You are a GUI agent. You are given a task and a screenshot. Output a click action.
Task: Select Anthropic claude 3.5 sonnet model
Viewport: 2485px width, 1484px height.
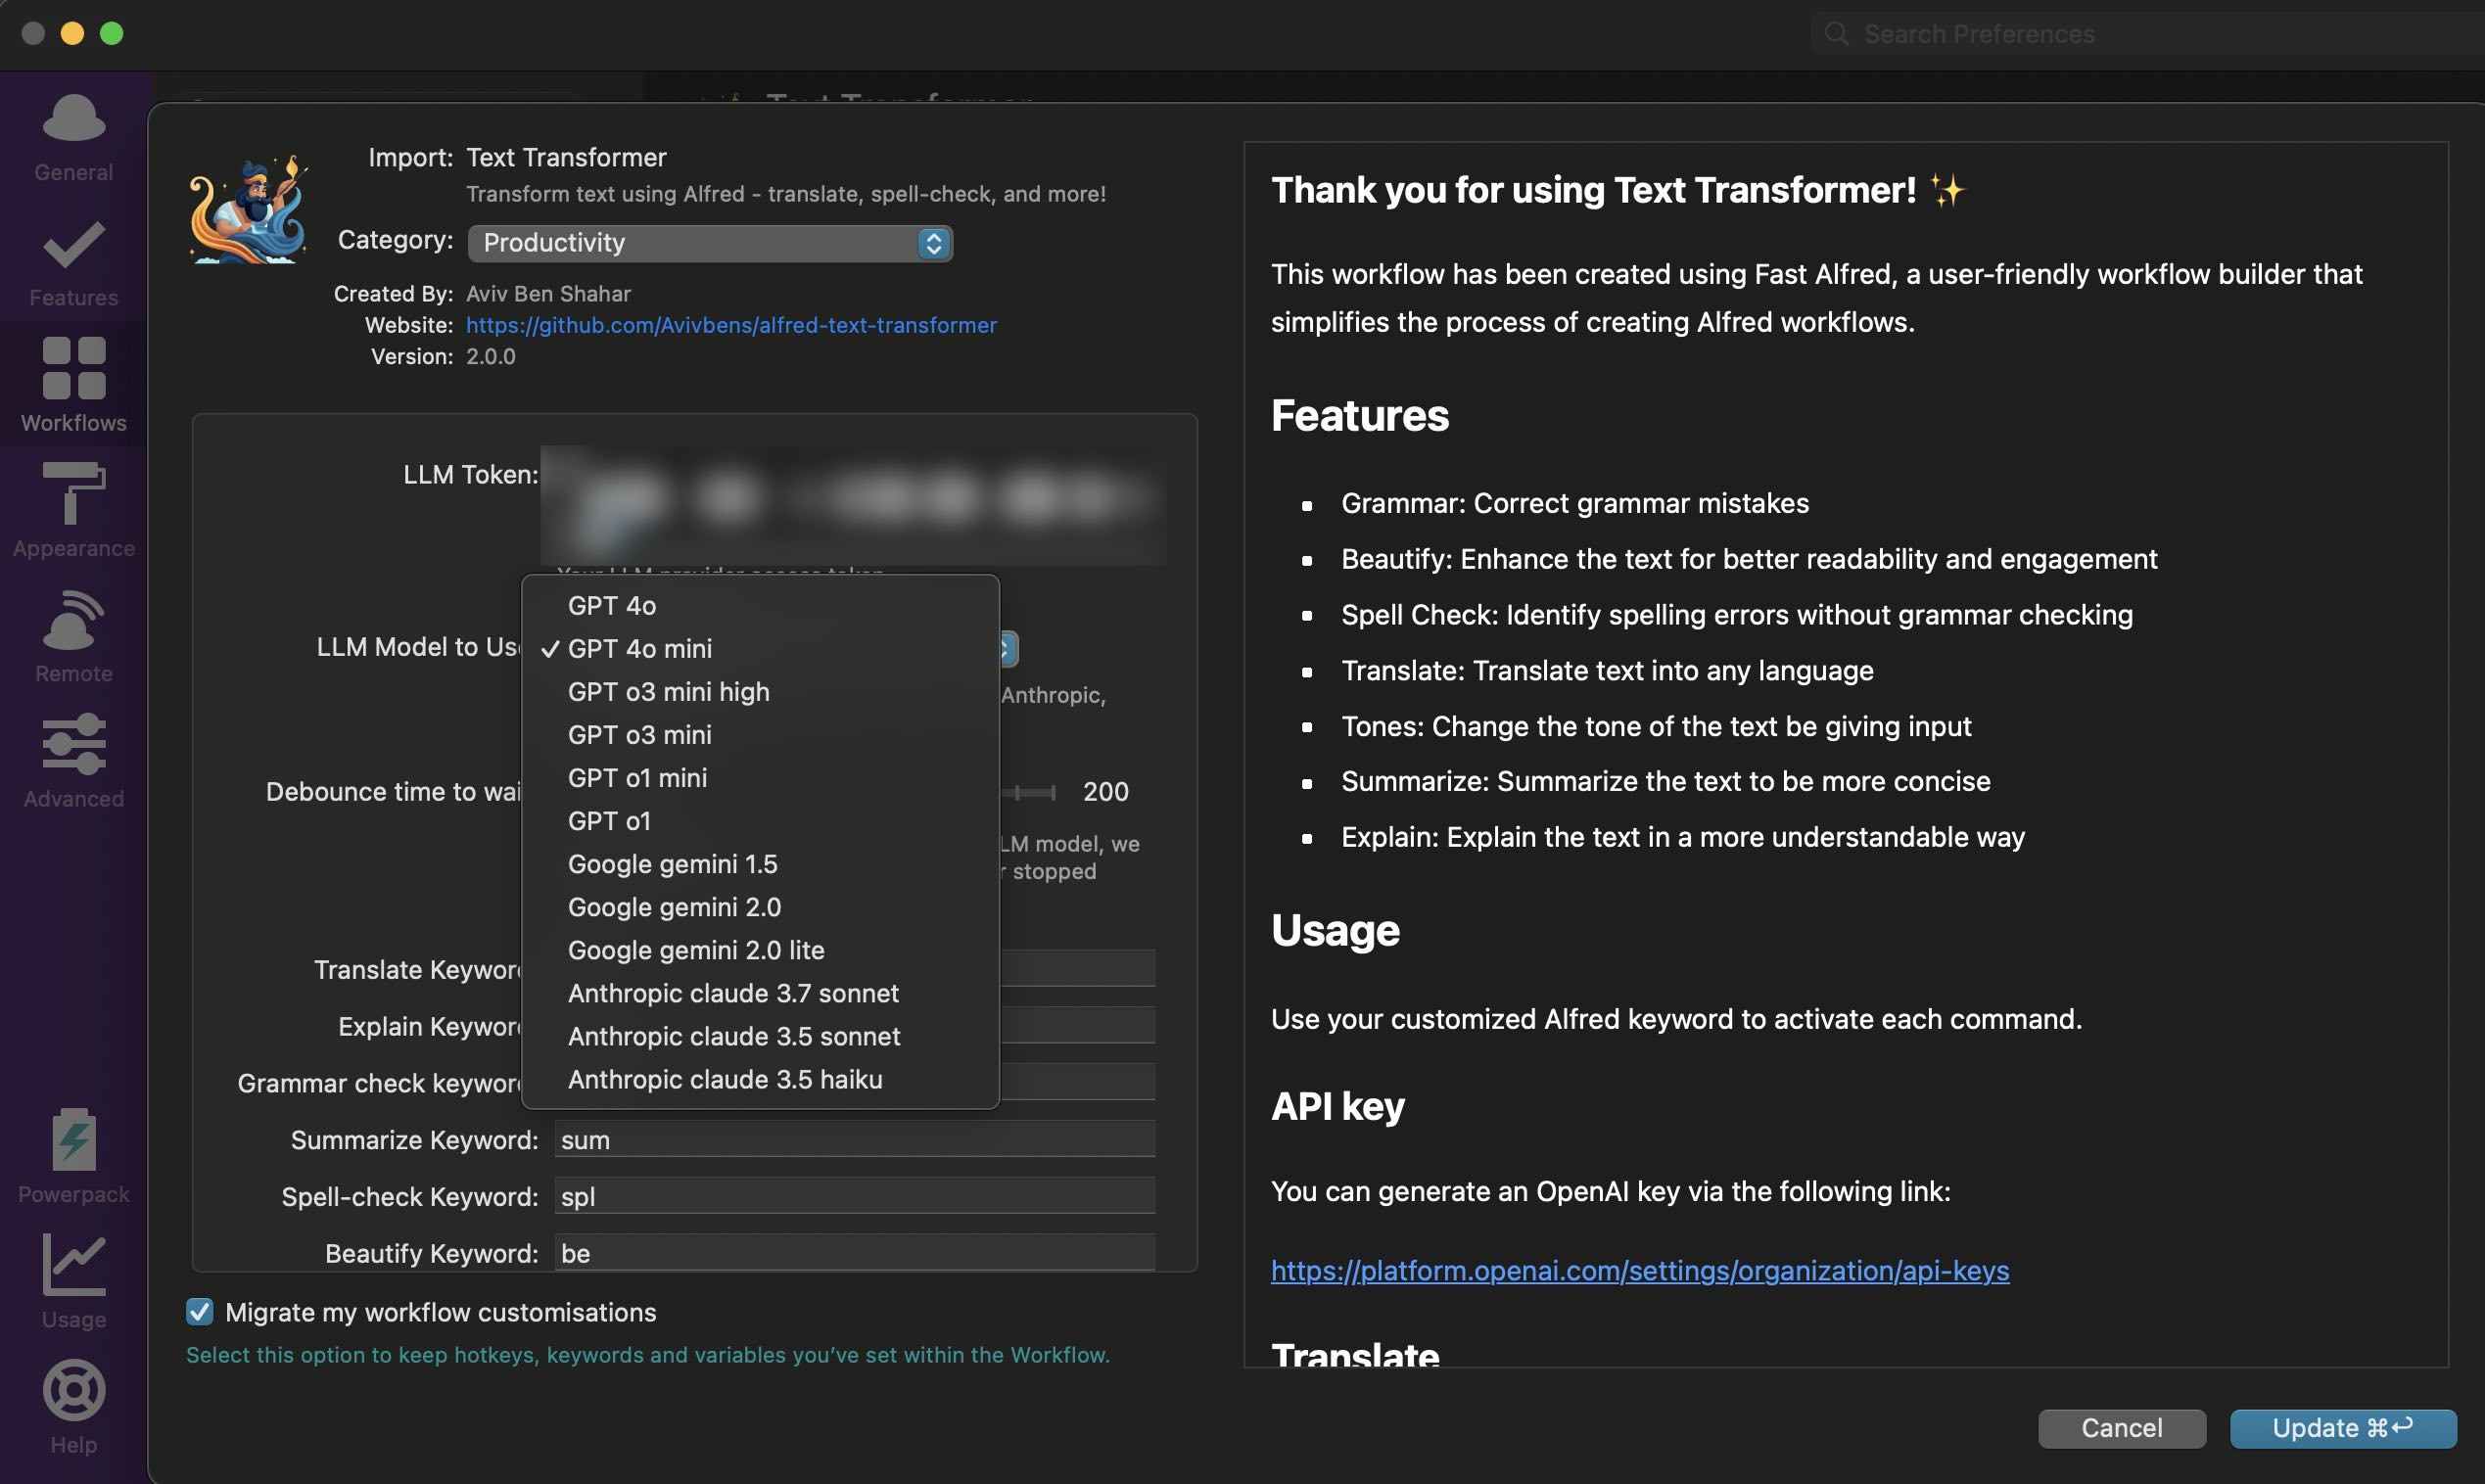coord(760,1035)
